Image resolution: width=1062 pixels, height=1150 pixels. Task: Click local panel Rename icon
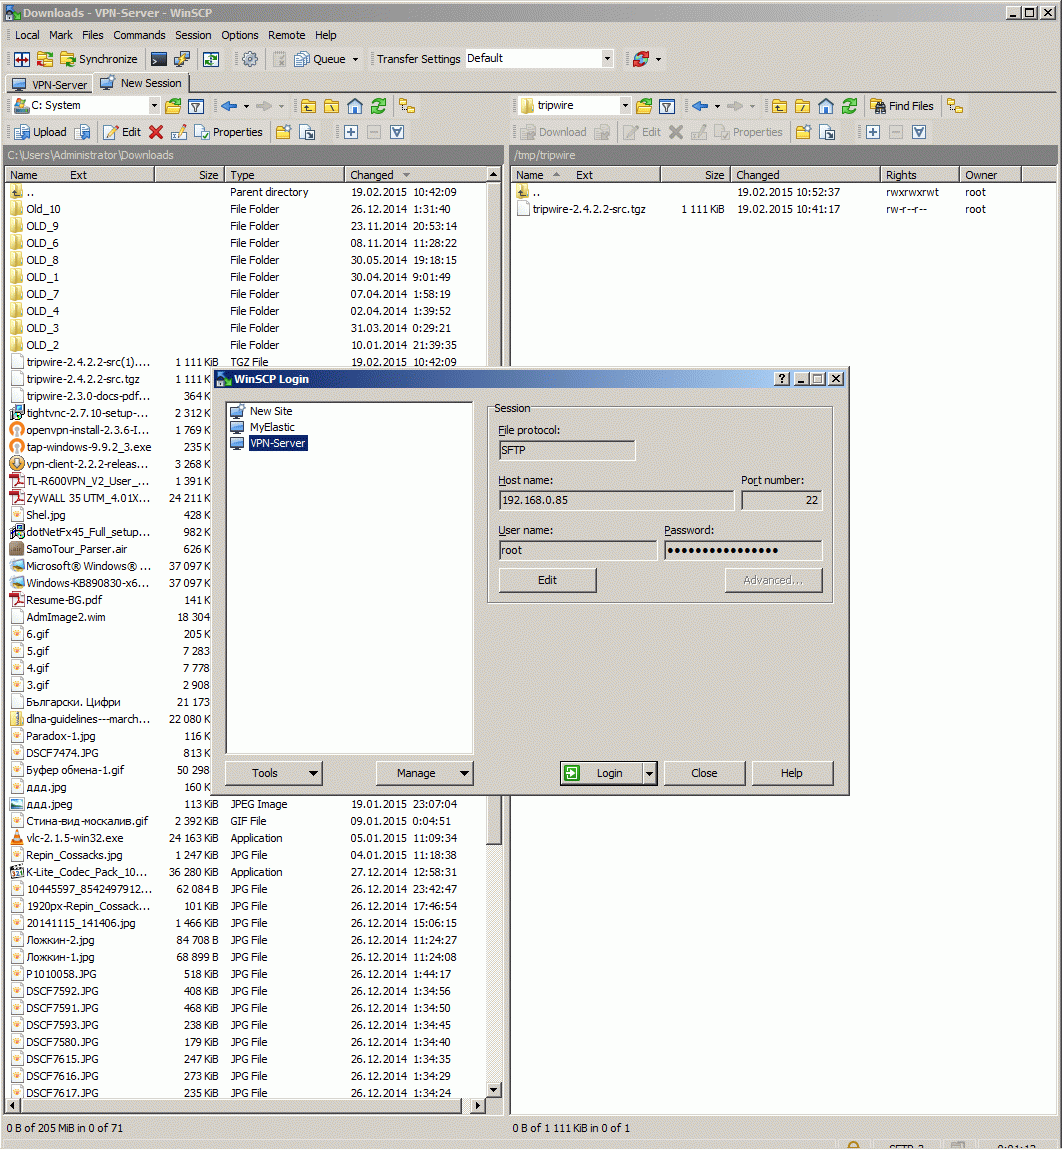pyautogui.click(x=178, y=132)
